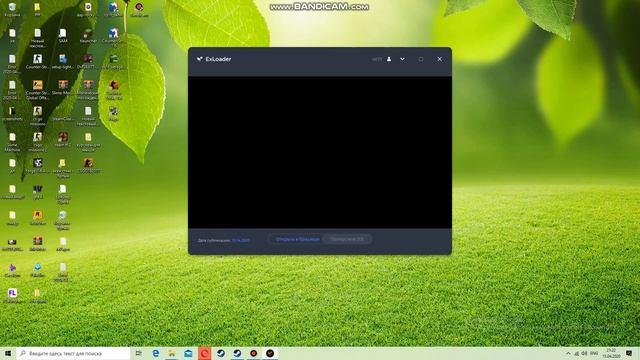
Task: Open the volume control in the system tray
Action: (x=584, y=353)
